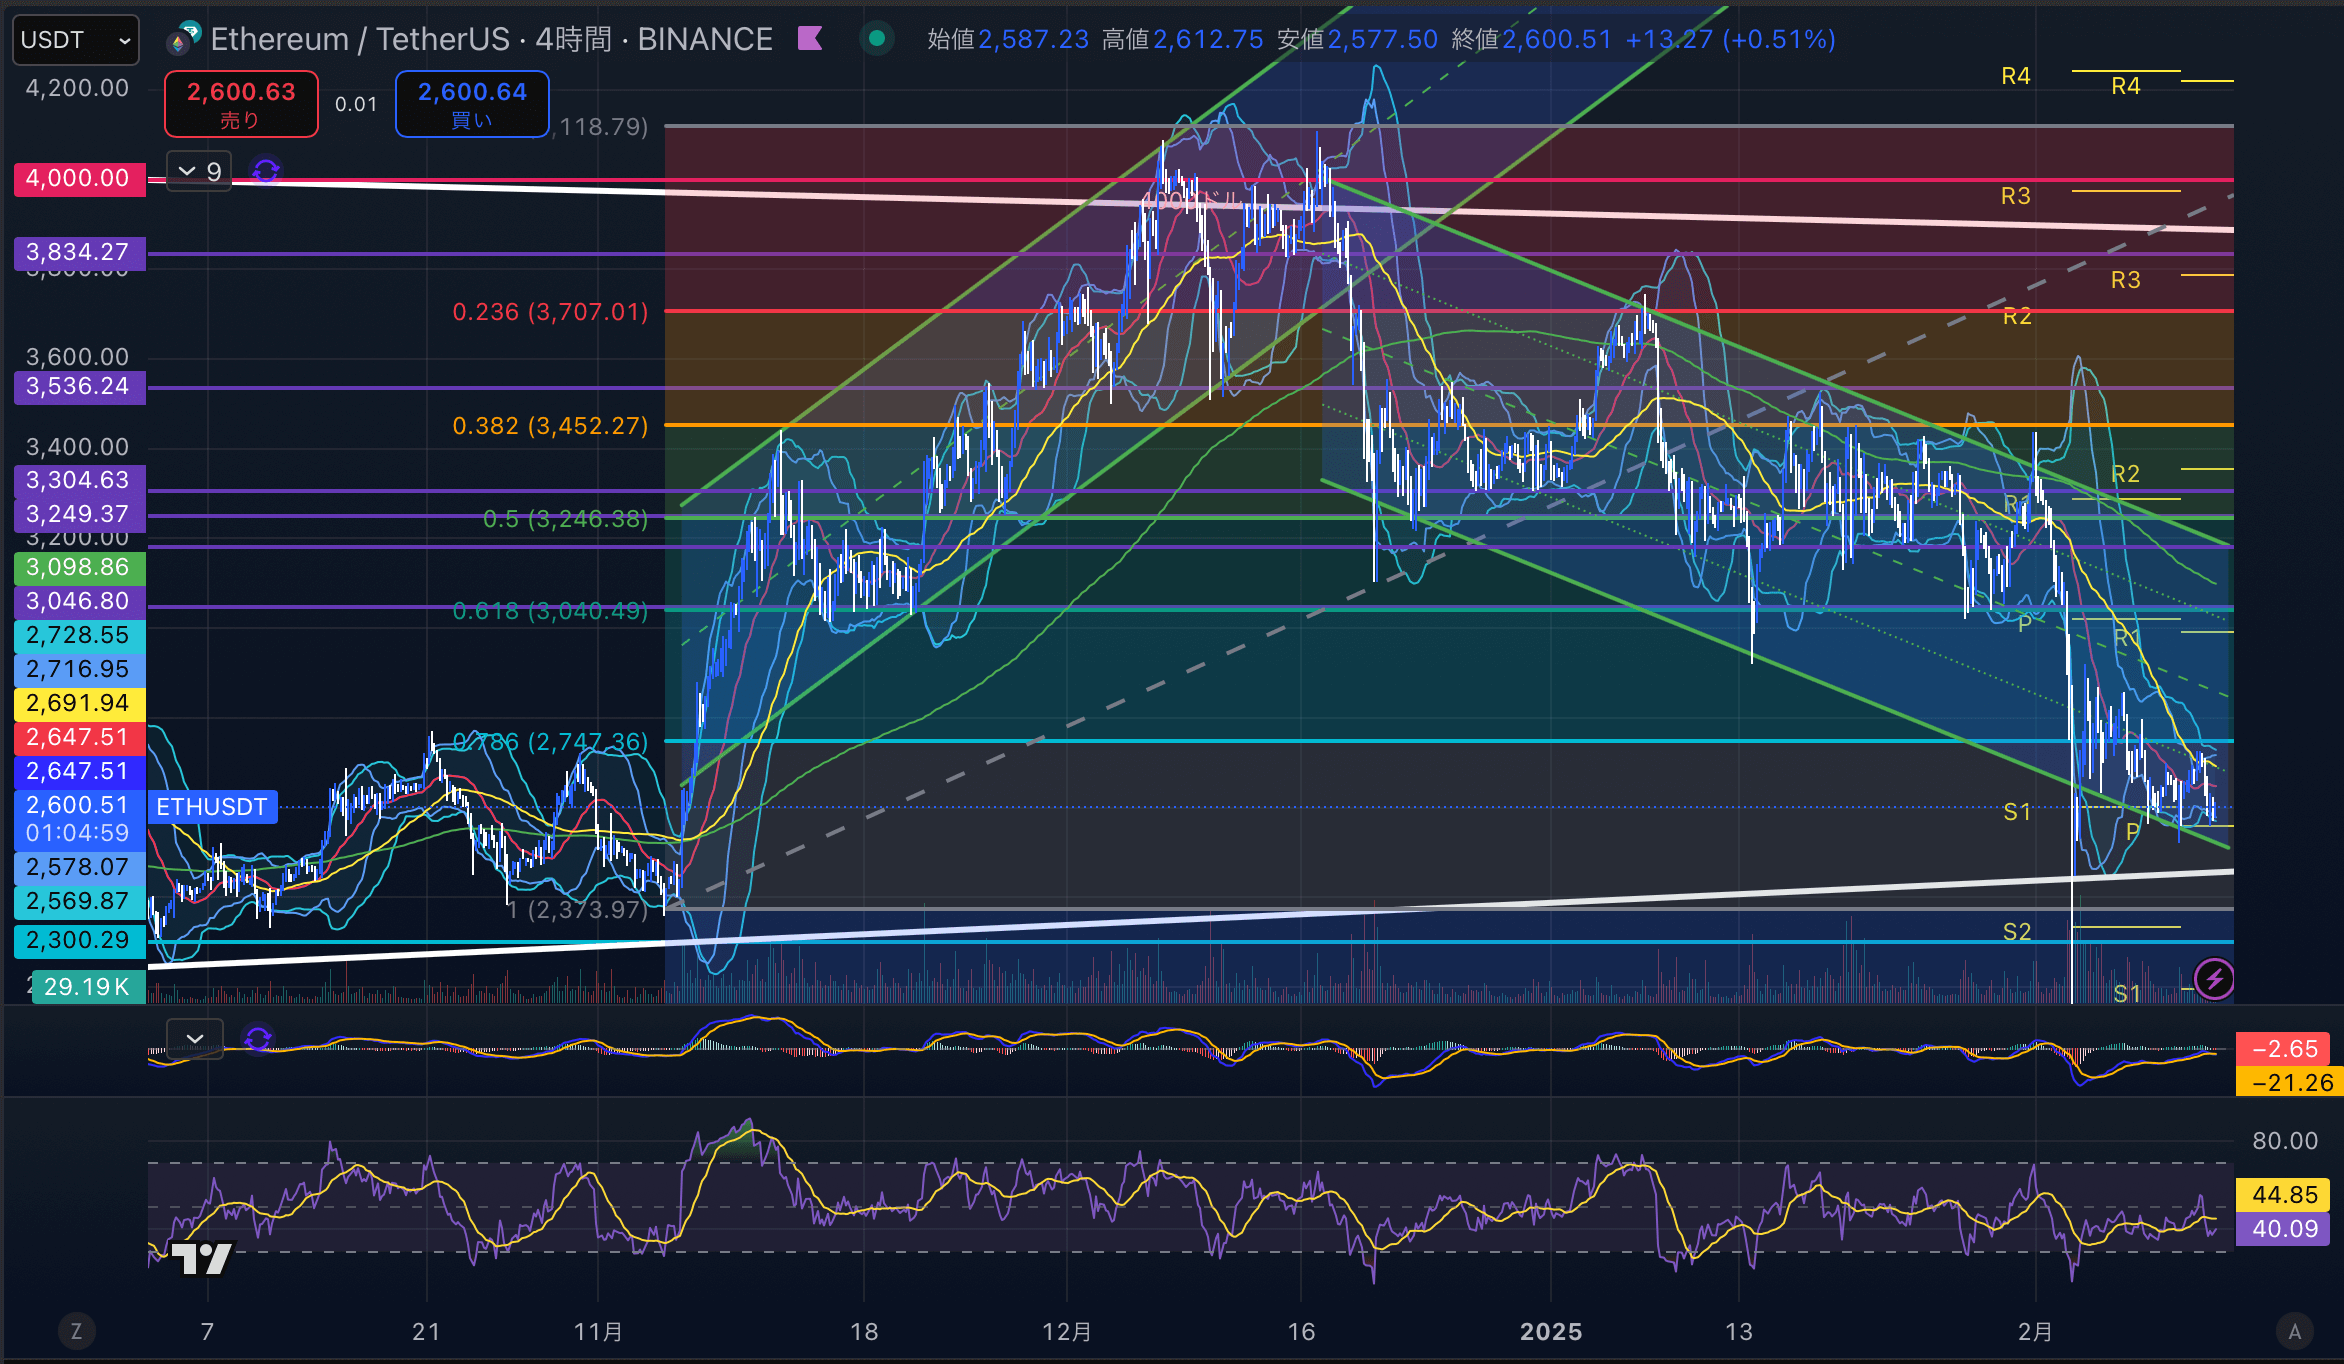Select the 2,578.07 price label

(79, 868)
